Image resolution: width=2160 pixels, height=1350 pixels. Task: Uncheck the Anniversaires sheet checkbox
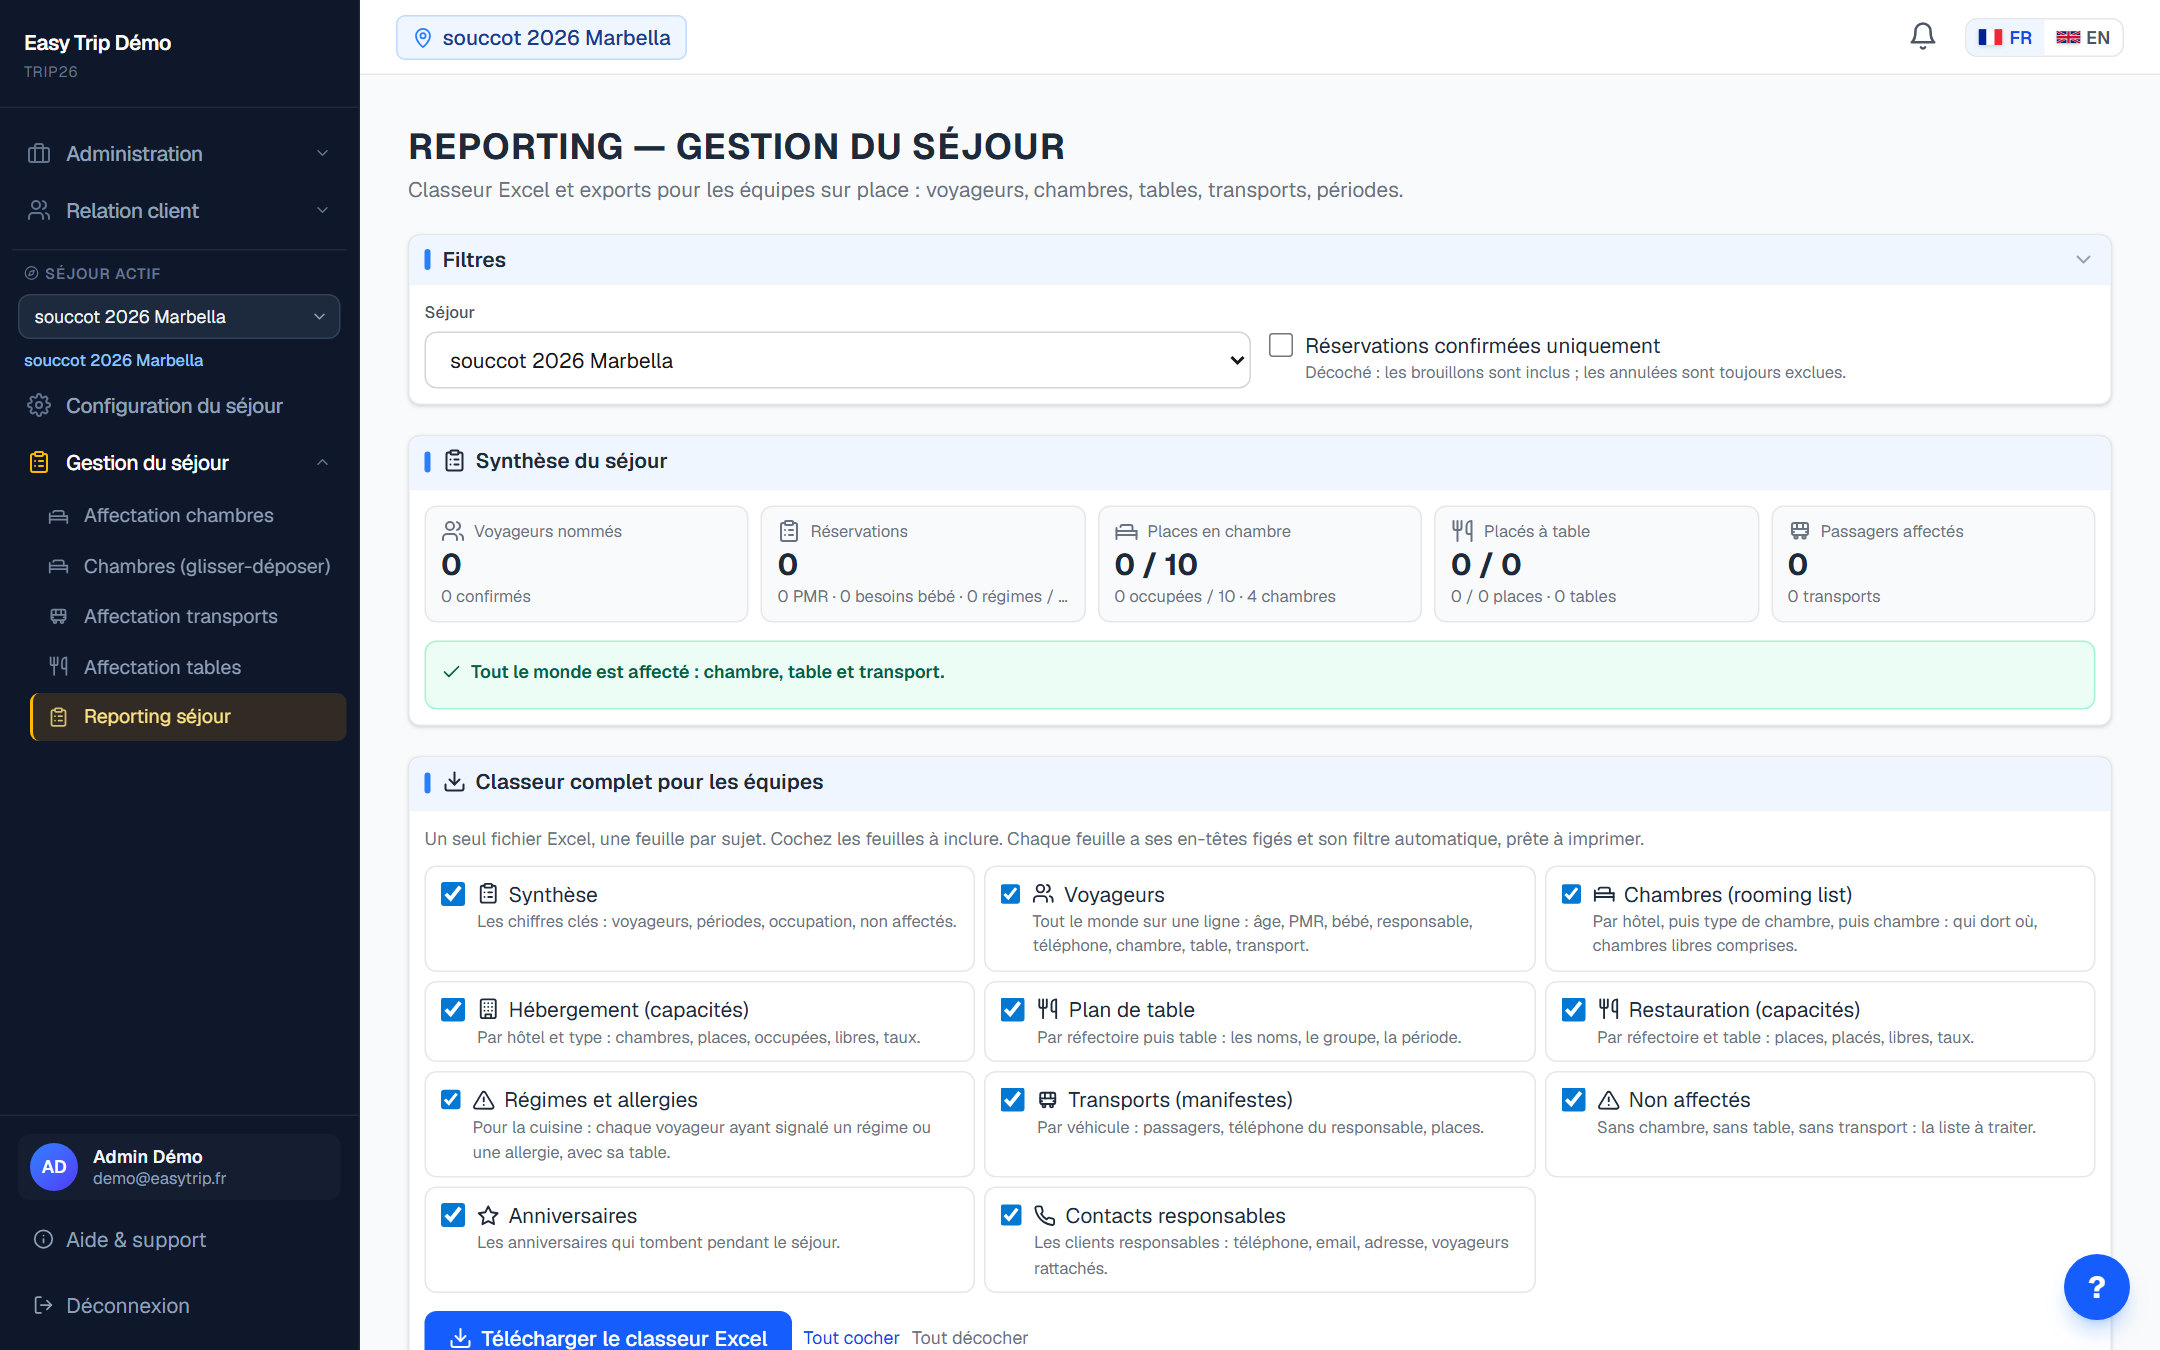pyautogui.click(x=453, y=1215)
